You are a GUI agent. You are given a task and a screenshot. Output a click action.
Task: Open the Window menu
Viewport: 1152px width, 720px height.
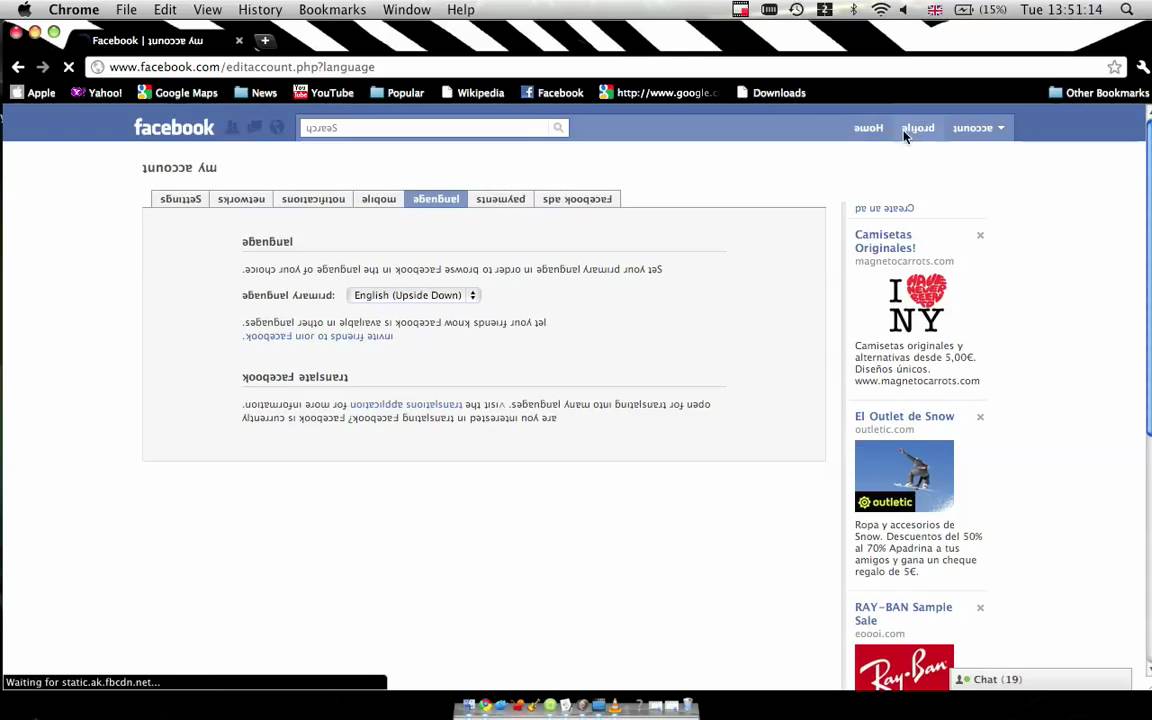click(x=406, y=10)
